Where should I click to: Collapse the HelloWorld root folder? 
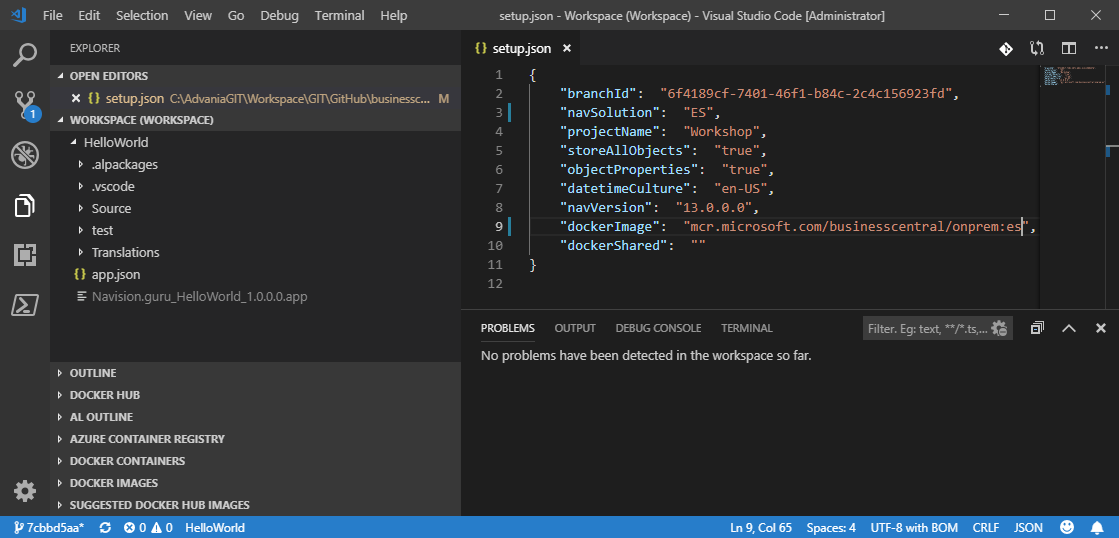click(115, 142)
